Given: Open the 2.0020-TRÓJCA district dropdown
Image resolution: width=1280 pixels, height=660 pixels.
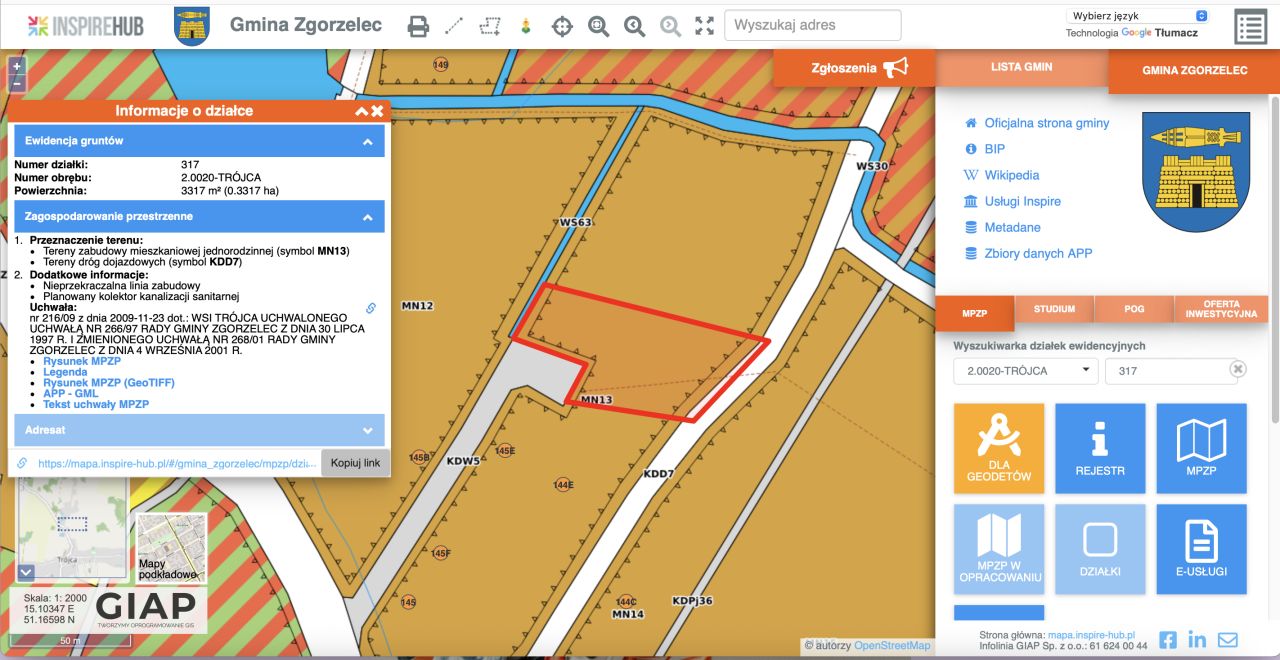Looking at the screenshot, I should 1025,371.
